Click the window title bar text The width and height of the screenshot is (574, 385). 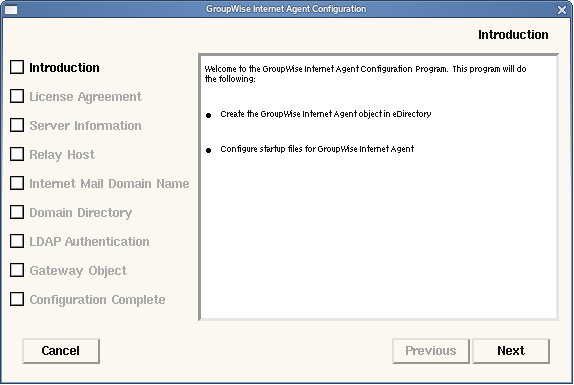(286, 9)
